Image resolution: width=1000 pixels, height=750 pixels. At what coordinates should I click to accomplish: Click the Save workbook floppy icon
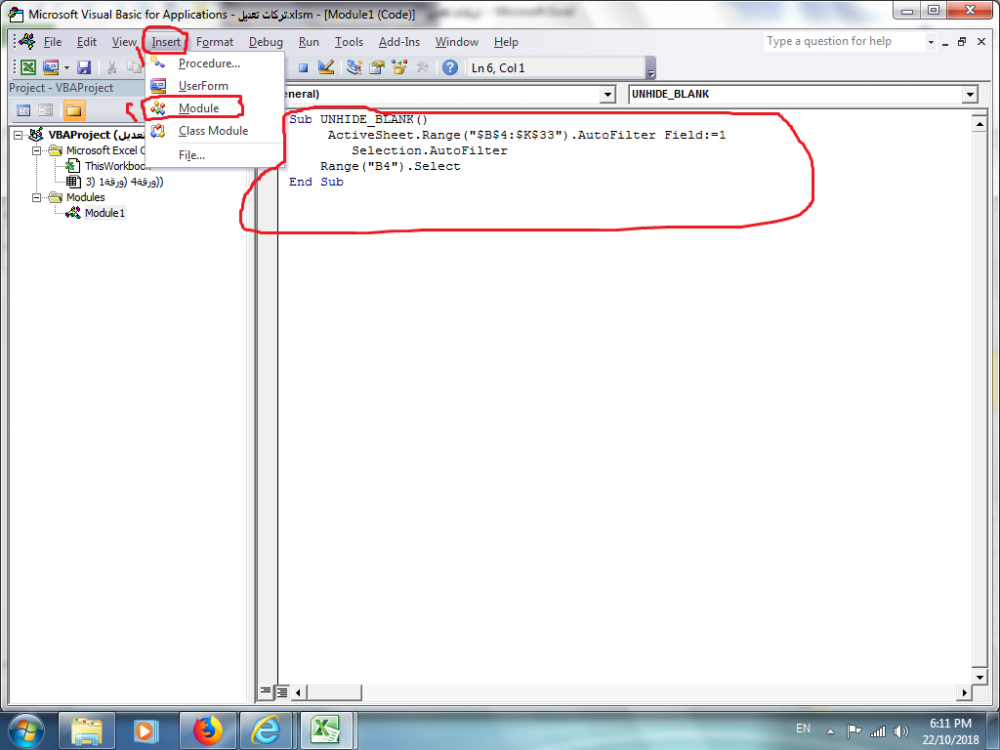tap(84, 67)
